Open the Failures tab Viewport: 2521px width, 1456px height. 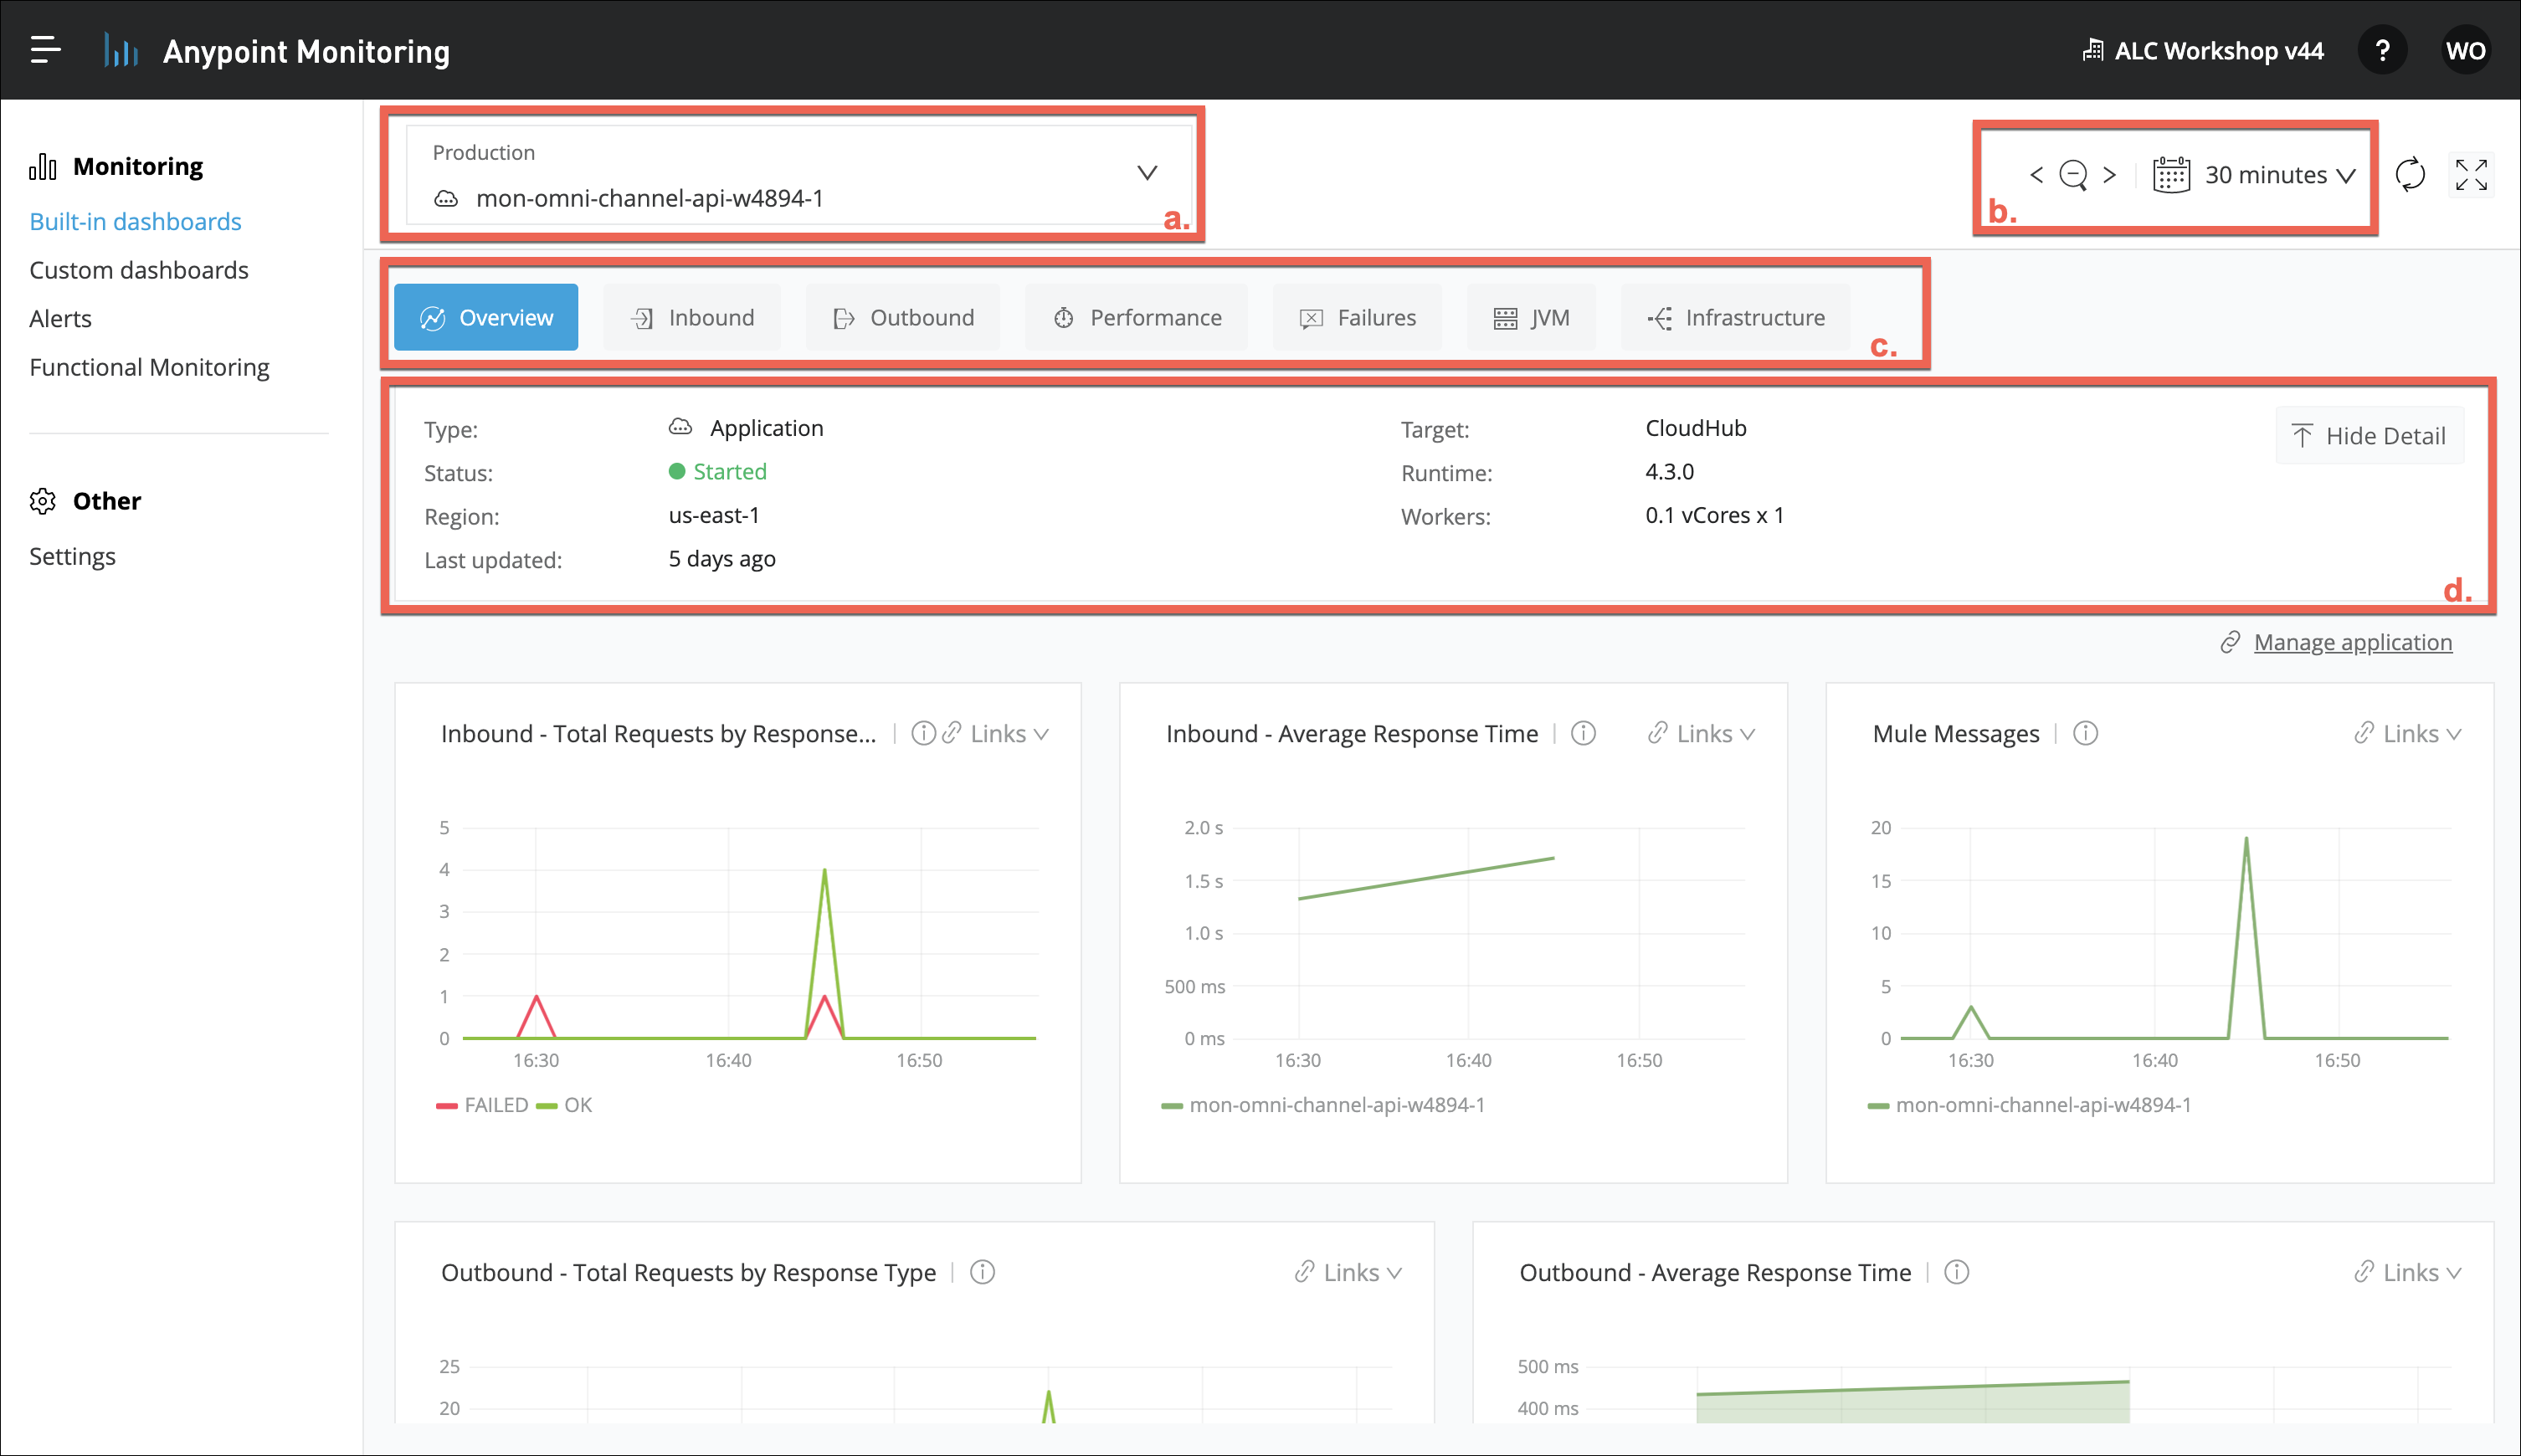click(1357, 317)
